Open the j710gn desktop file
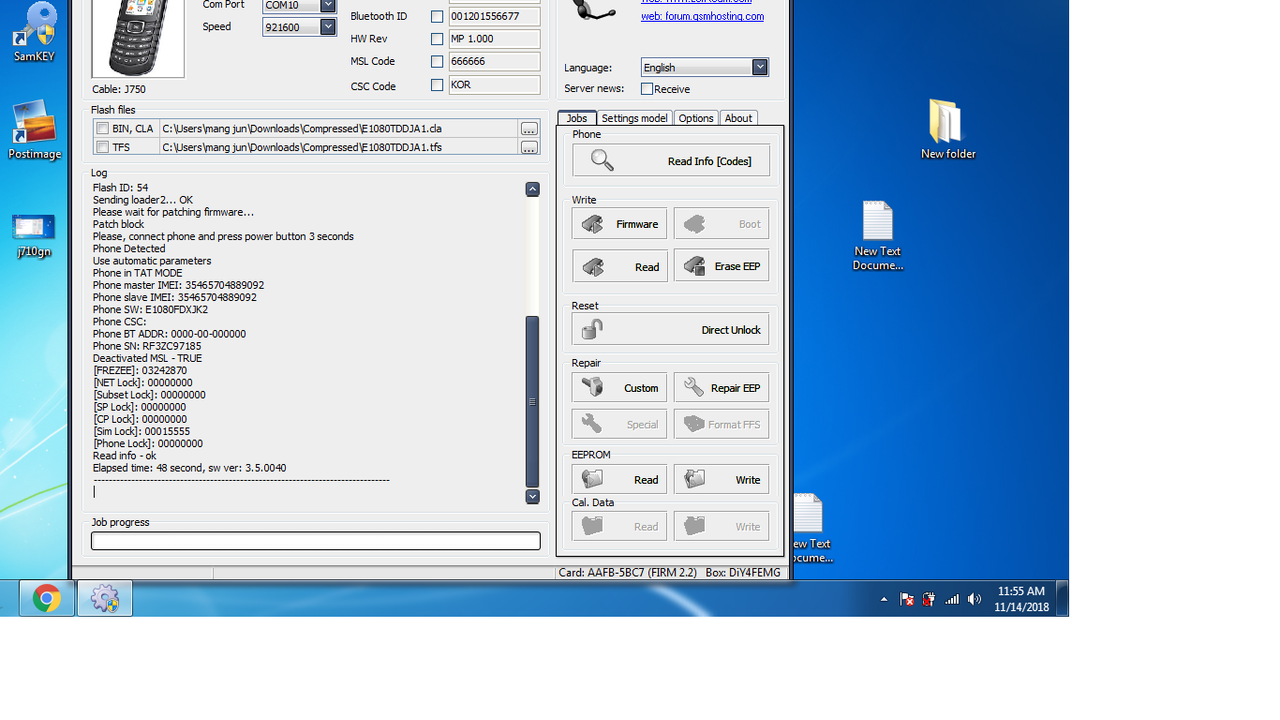1280x720 pixels. pyautogui.click(x=35, y=236)
